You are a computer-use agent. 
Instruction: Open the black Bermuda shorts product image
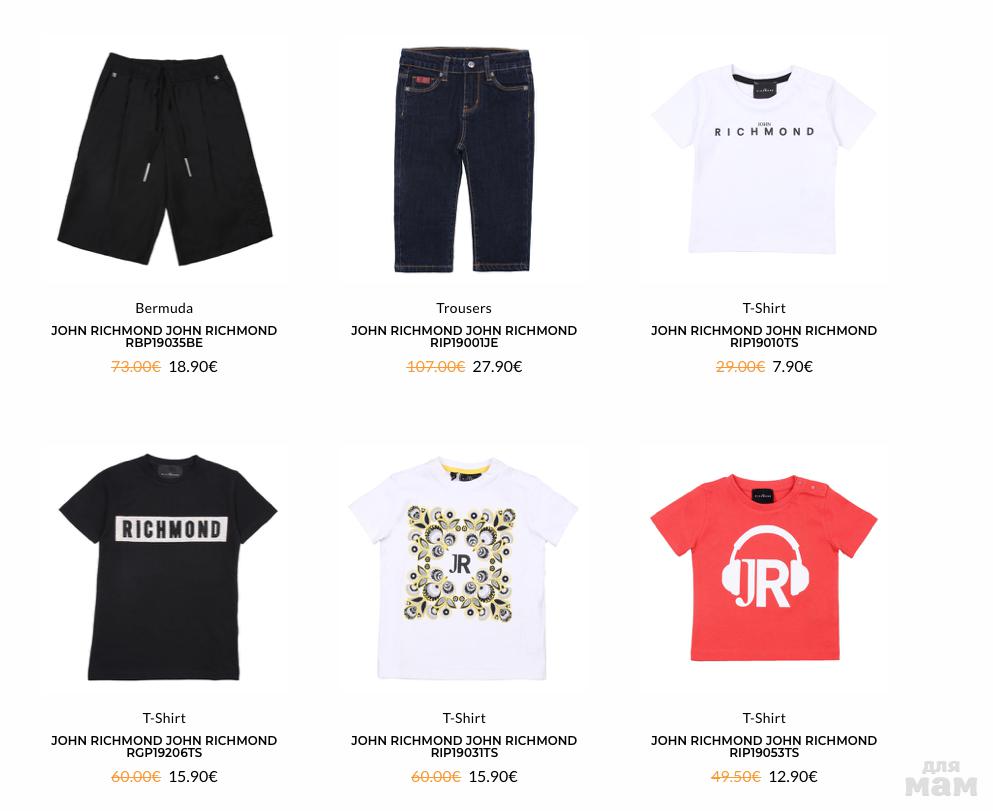[165, 160]
